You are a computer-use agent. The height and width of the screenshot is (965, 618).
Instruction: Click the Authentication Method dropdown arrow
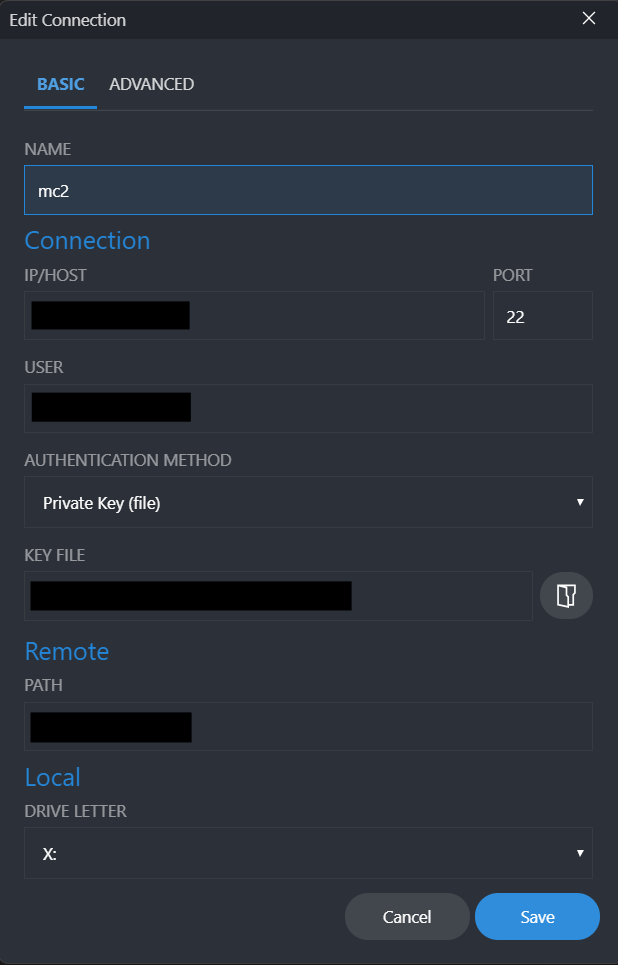[580, 502]
